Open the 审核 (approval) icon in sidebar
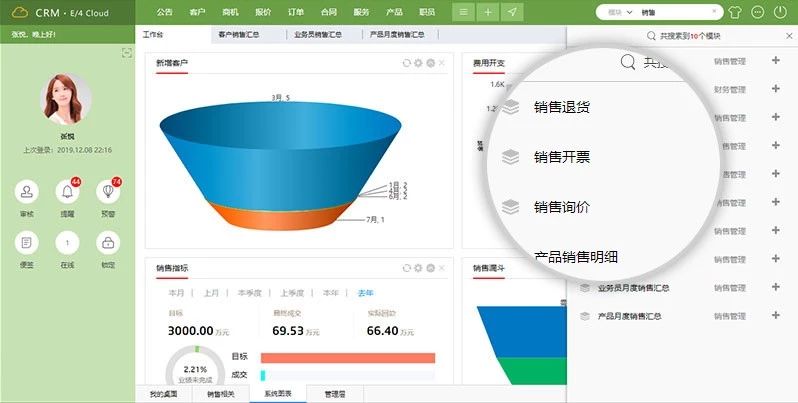798x403 pixels. 27,190
